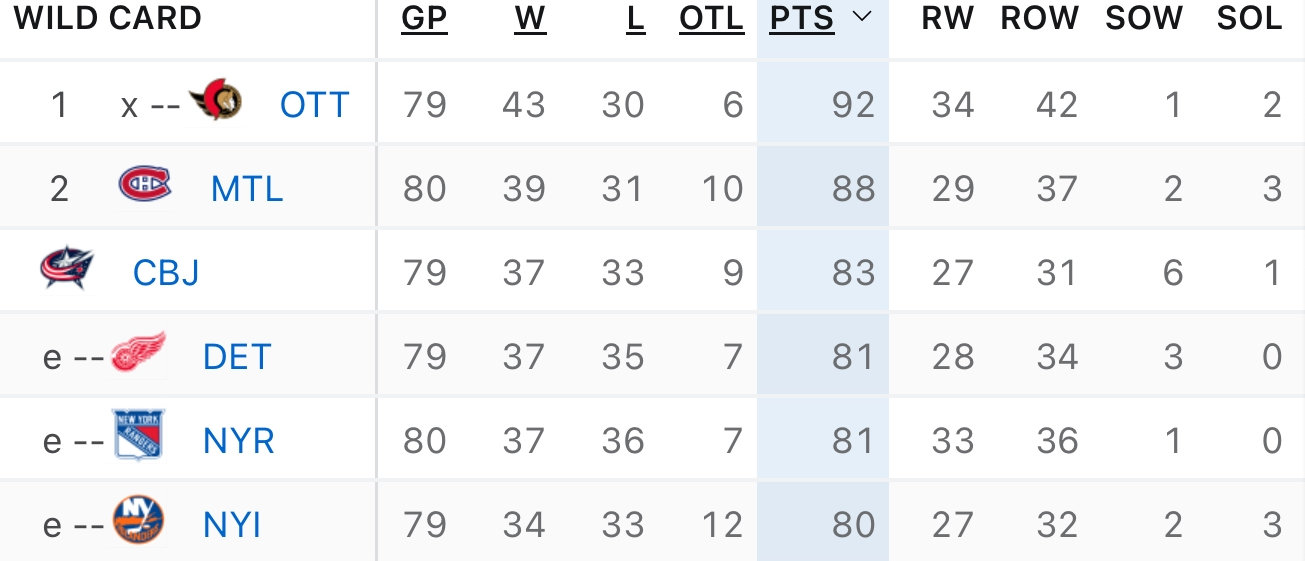Viewport: 1305px width, 561px height.
Task: Click the Detroit Red Wings logo
Action: [x=138, y=352]
